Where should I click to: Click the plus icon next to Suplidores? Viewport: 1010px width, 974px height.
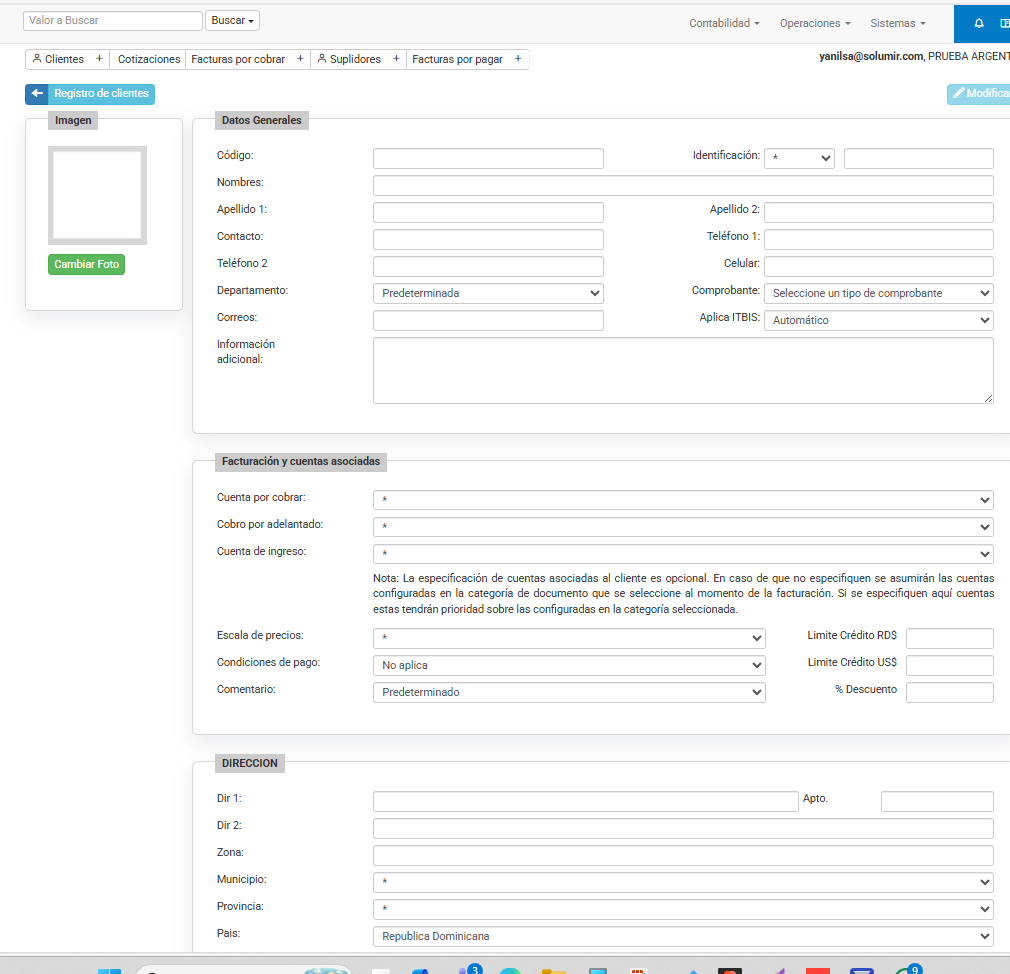pyautogui.click(x=396, y=59)
